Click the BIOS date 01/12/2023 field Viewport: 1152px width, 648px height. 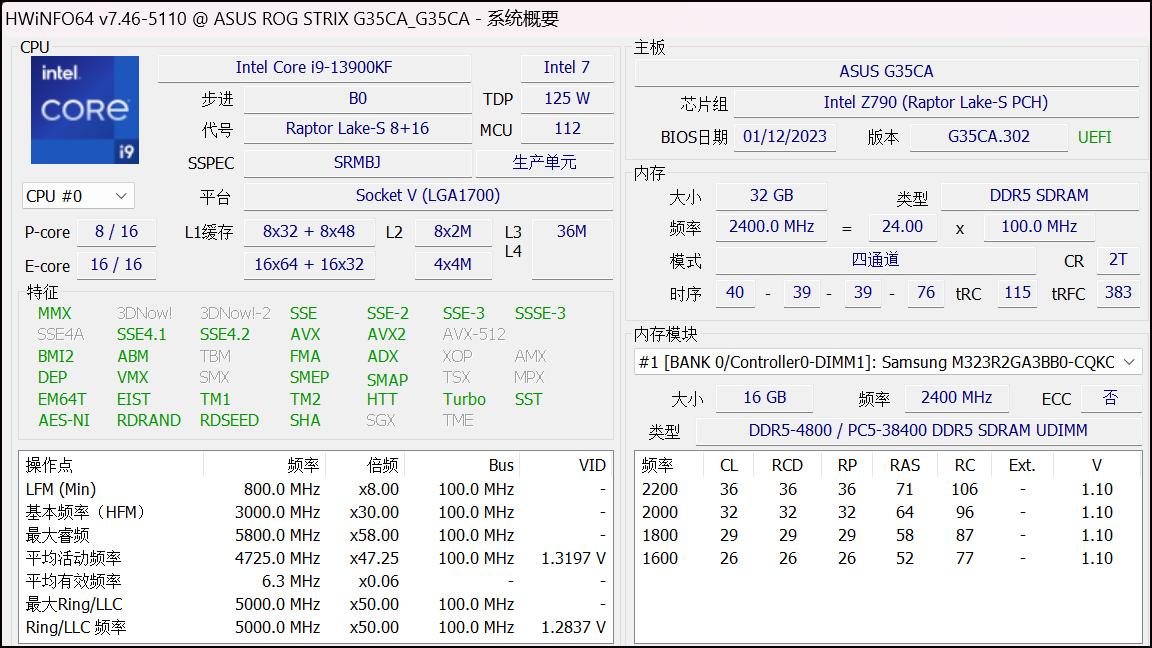click(x=783, y=137)
